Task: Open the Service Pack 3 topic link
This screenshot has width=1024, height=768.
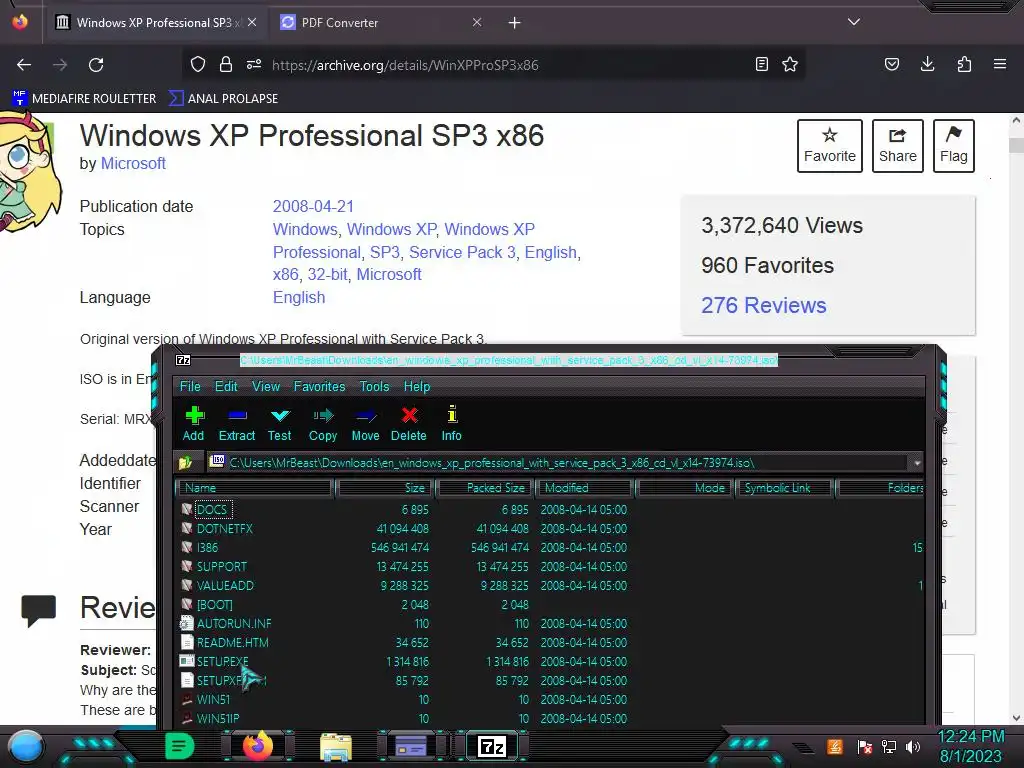Action: (462, 252)
